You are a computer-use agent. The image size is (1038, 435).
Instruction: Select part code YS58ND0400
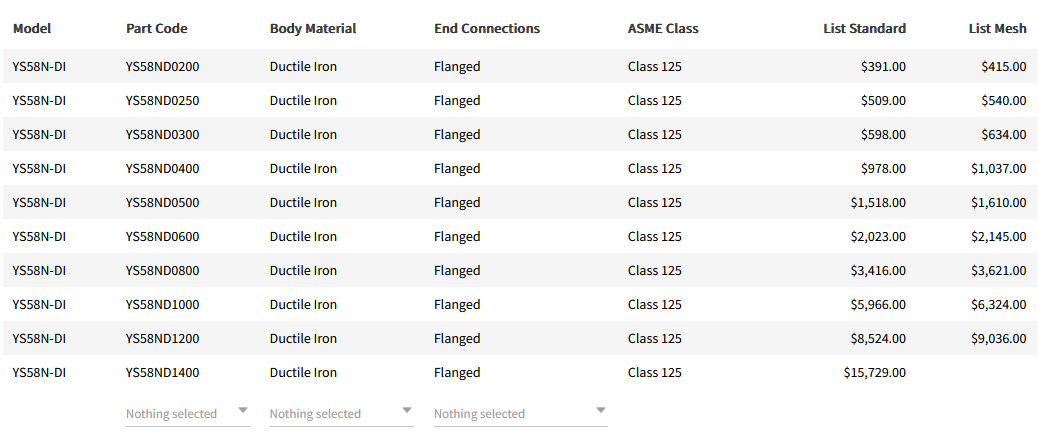pos(163,169)
